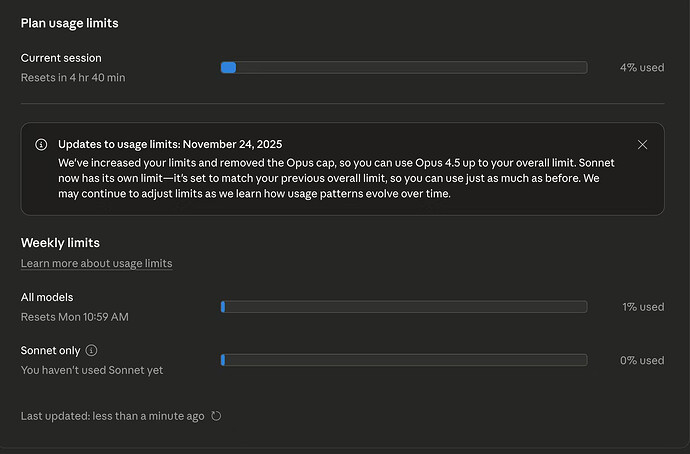690x454 pixels.
Task: Click the Resets in 4 hr 40 min text
Action: [73, 77]
